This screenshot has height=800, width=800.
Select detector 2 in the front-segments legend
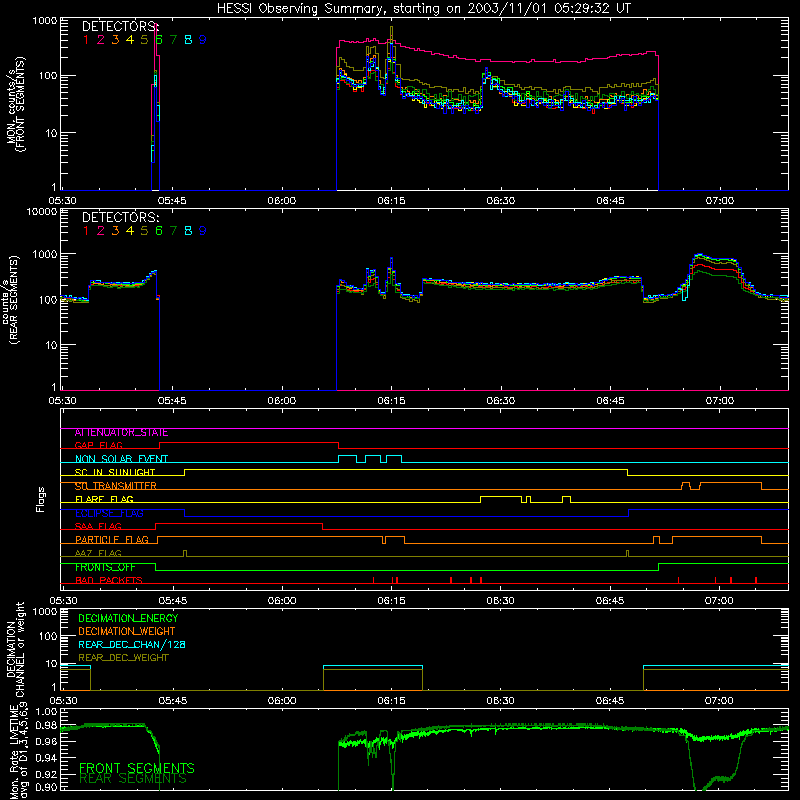point(101,39)
